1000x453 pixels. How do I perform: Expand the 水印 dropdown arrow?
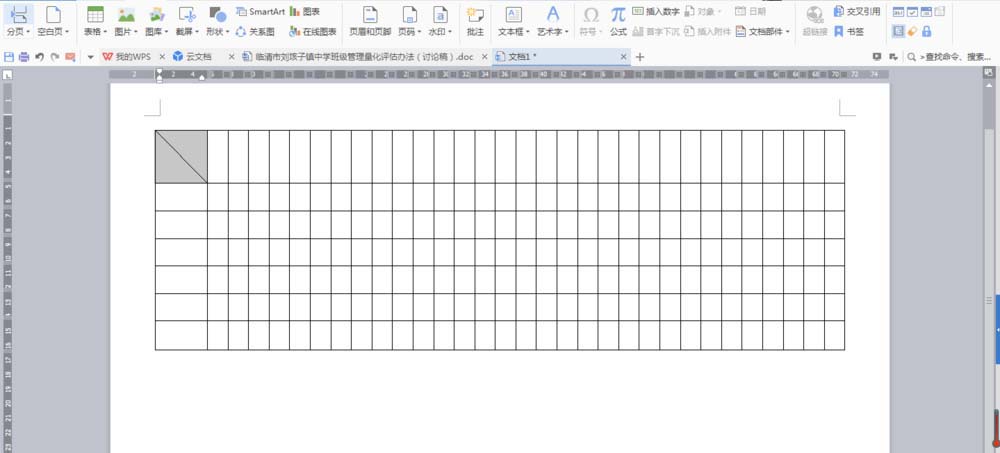450,32
